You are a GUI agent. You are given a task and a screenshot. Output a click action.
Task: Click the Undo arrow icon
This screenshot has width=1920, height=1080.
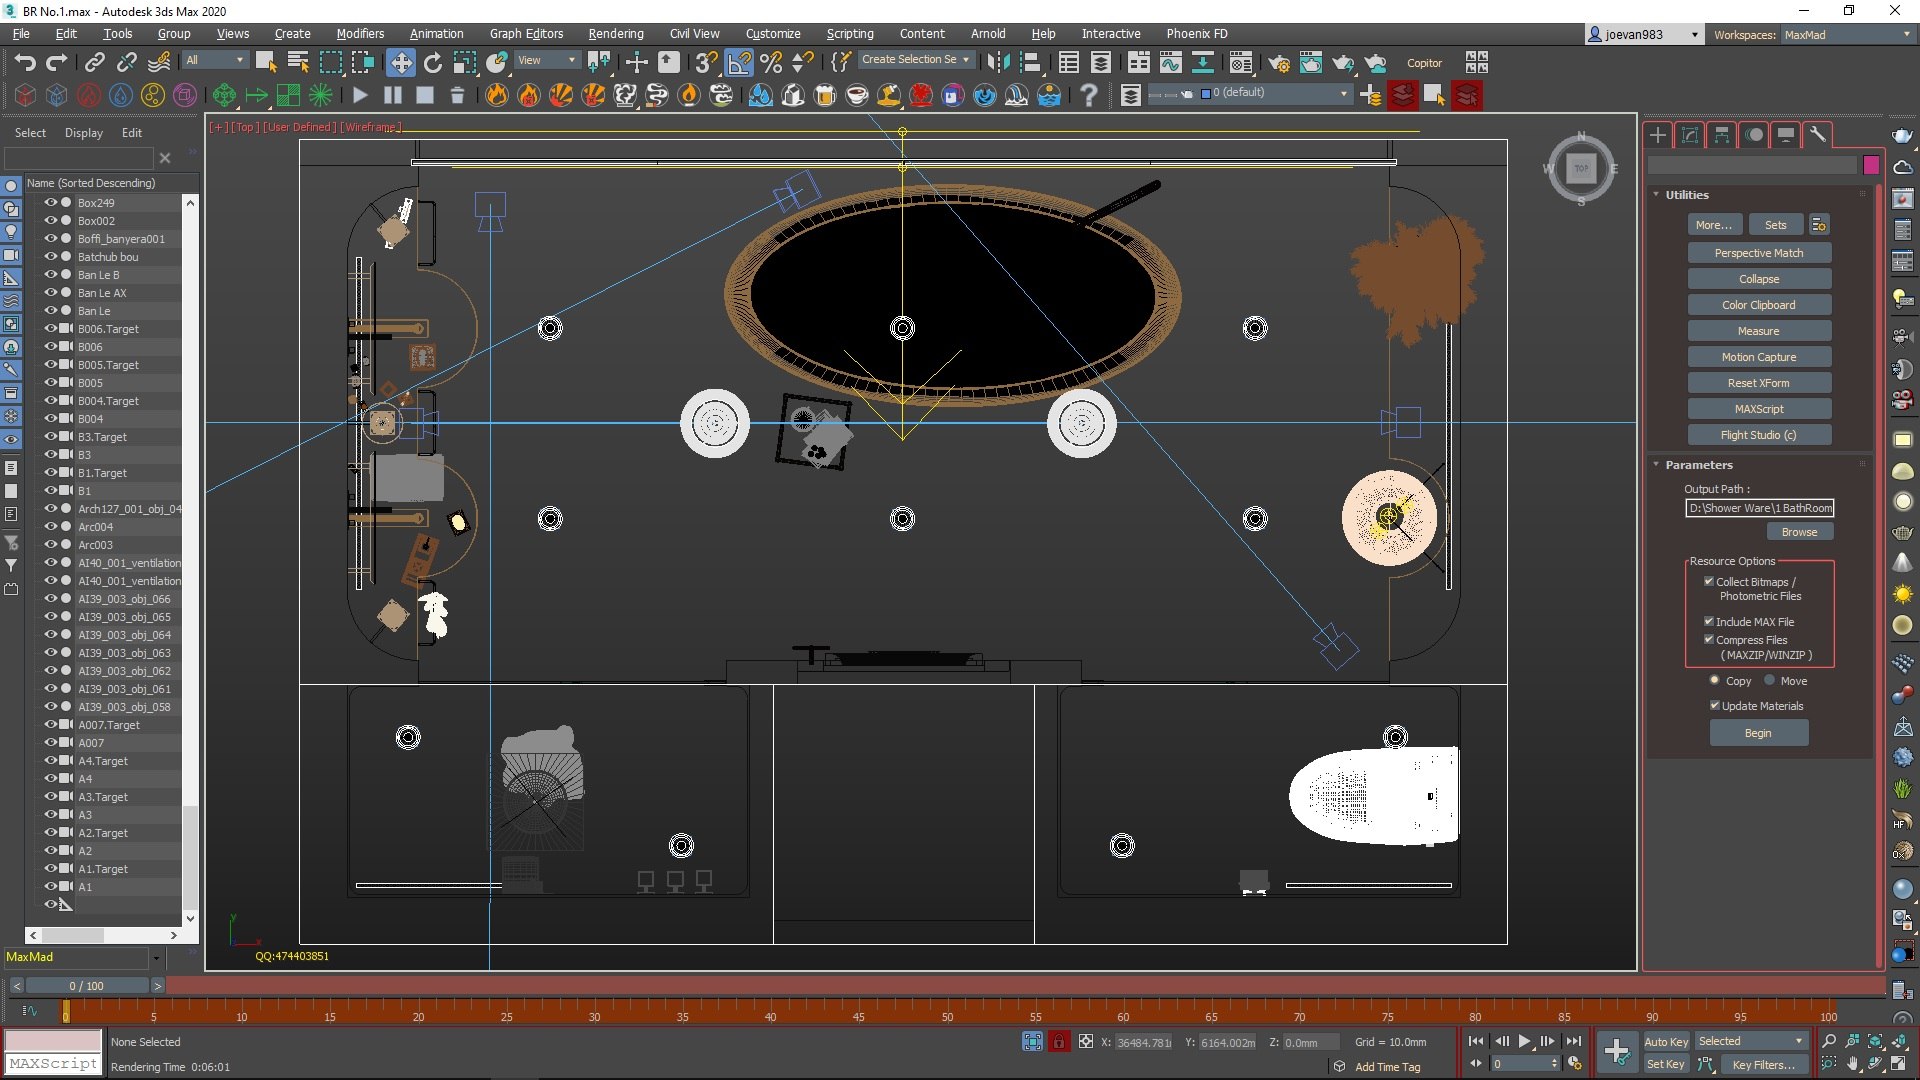pos(25,63)
